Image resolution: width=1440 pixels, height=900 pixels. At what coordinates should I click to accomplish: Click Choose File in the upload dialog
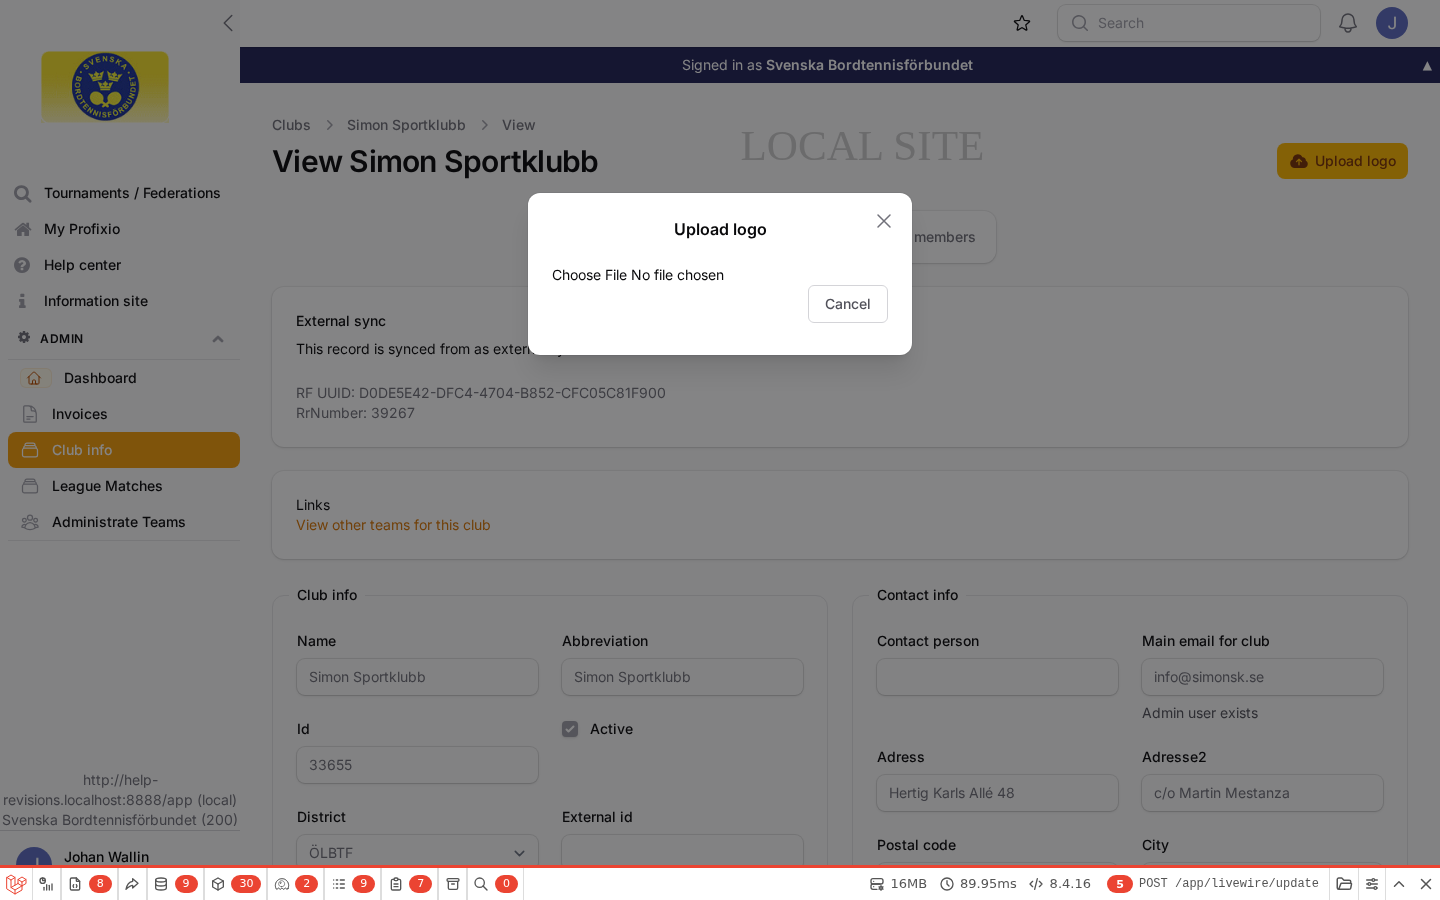589,275
